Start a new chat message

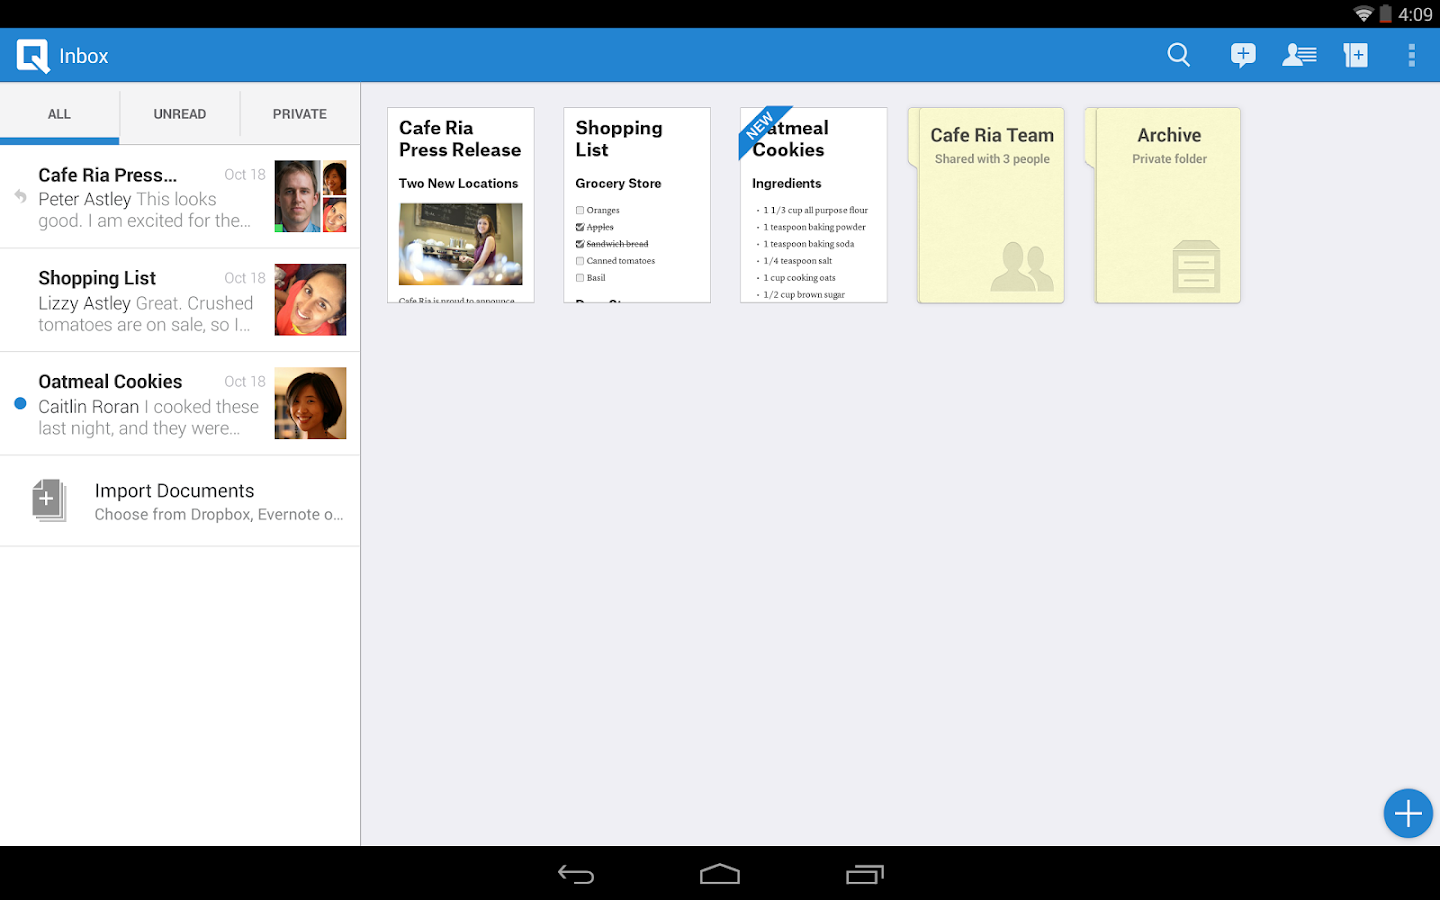pos(1243,55)
